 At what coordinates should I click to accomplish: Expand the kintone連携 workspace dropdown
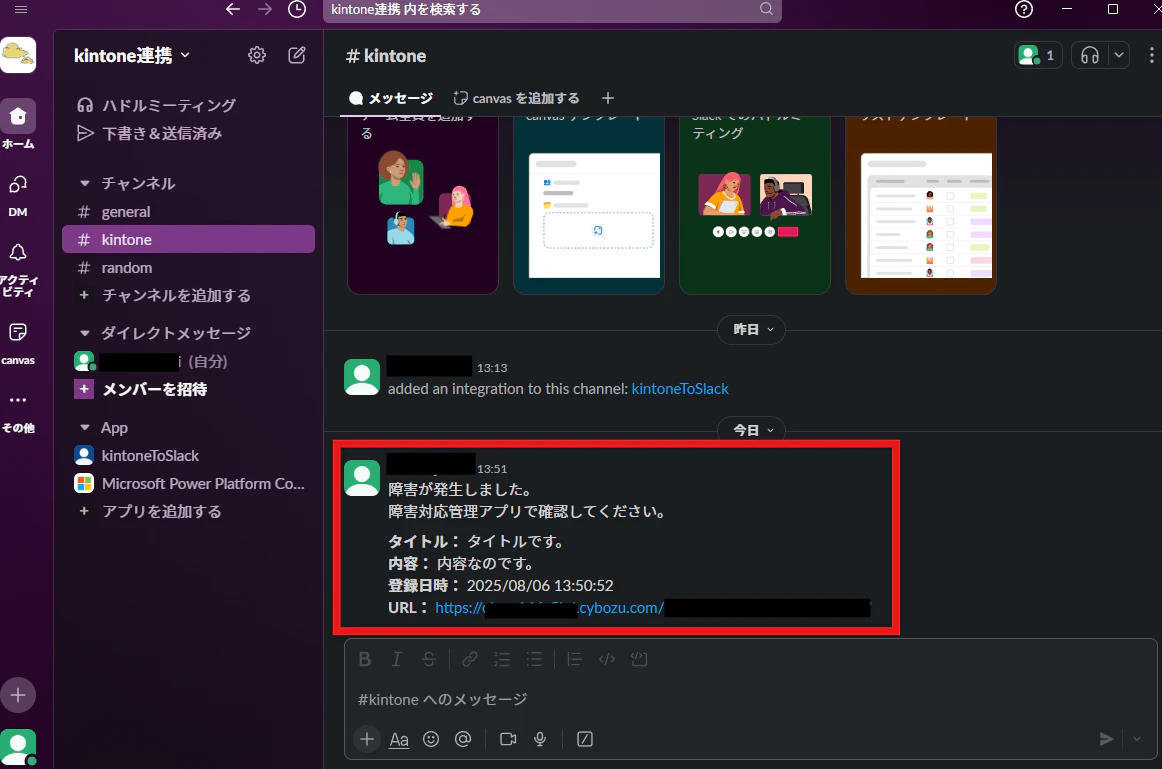[x=132, y=56]
